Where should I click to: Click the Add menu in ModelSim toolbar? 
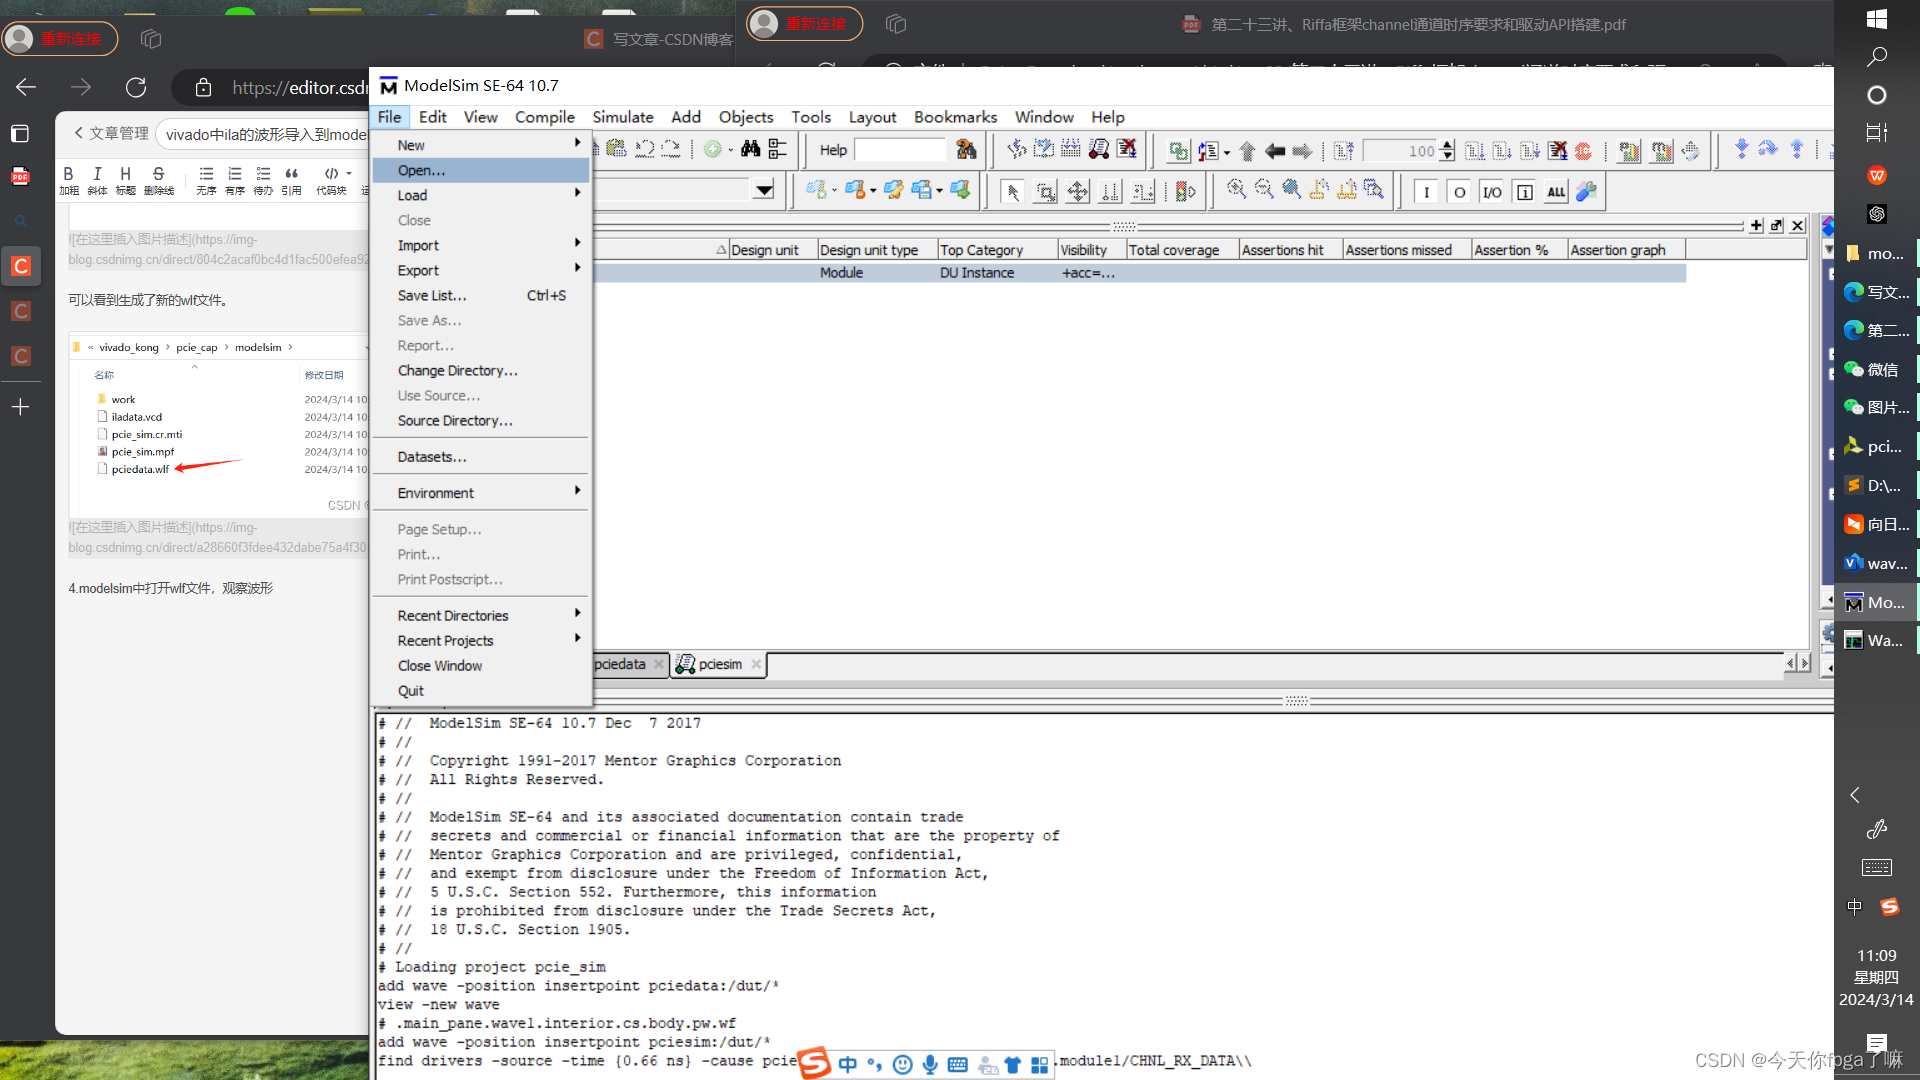tap(684, 116)
